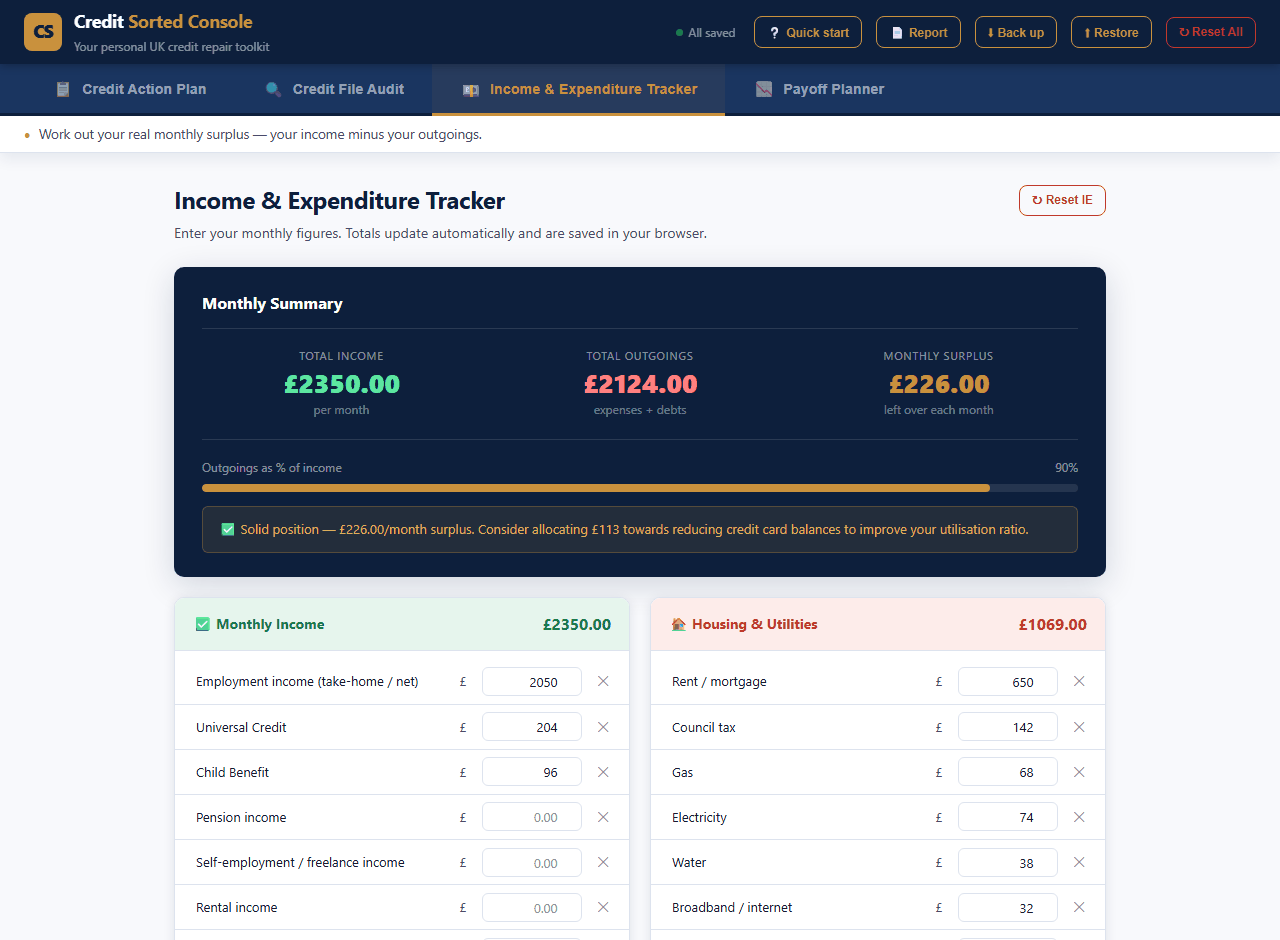Select Income & Expenditure Tracker tab
This screenshot has height=940, width=1280.
579,89
